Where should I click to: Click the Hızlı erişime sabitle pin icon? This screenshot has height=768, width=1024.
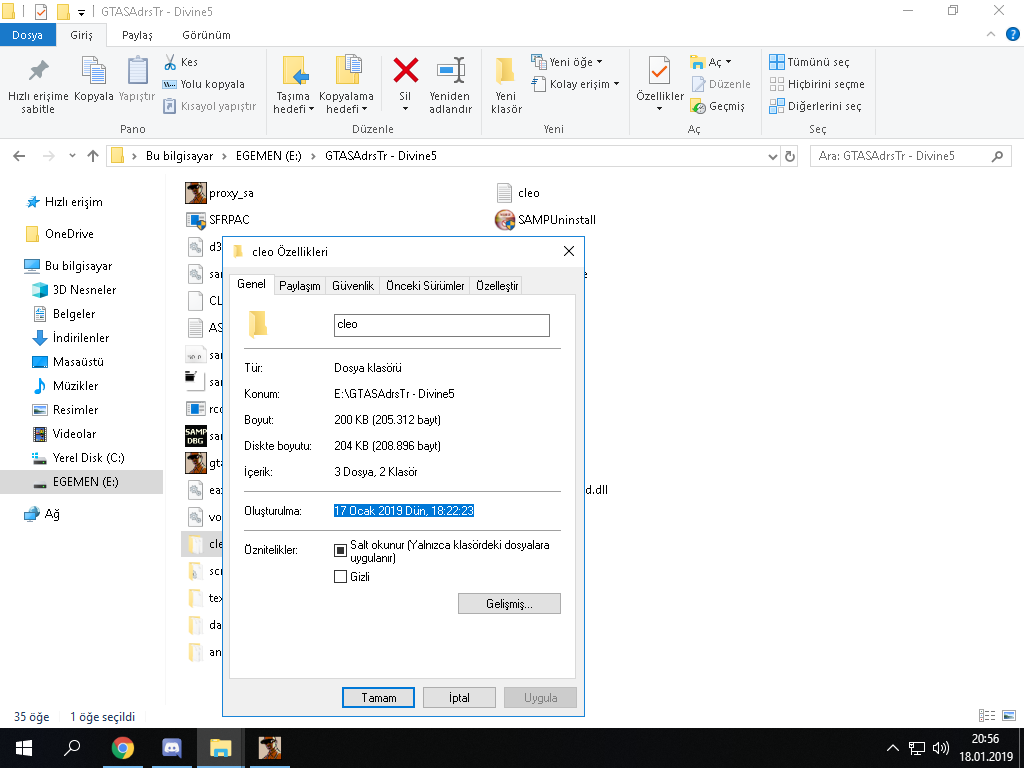coord(38,72)
